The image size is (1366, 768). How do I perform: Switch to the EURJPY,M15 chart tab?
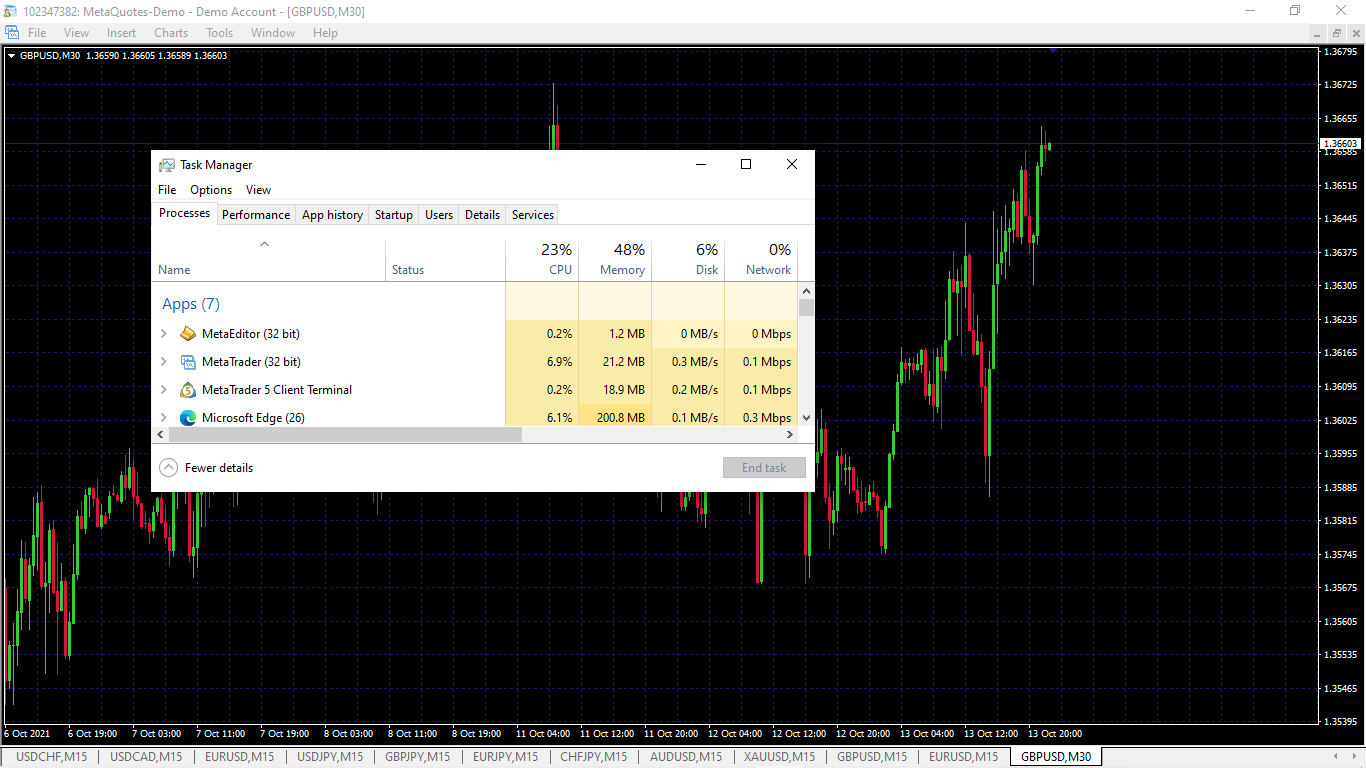click(505, 757)
